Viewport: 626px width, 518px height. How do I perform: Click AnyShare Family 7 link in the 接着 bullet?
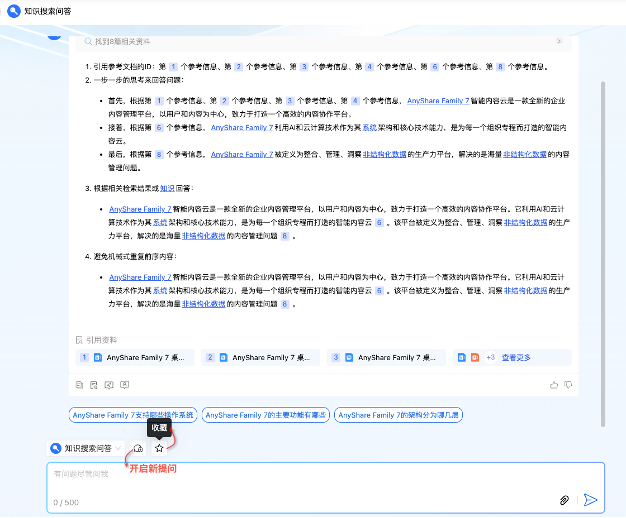pos(242,127)
